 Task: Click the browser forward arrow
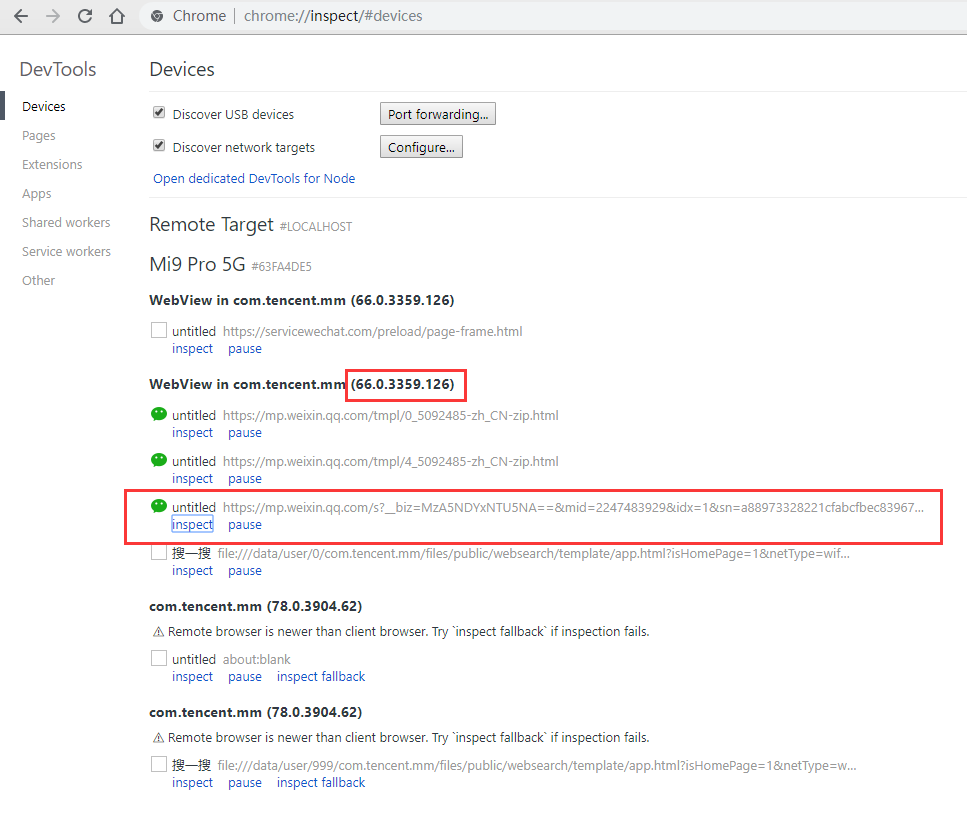point(53,16)
